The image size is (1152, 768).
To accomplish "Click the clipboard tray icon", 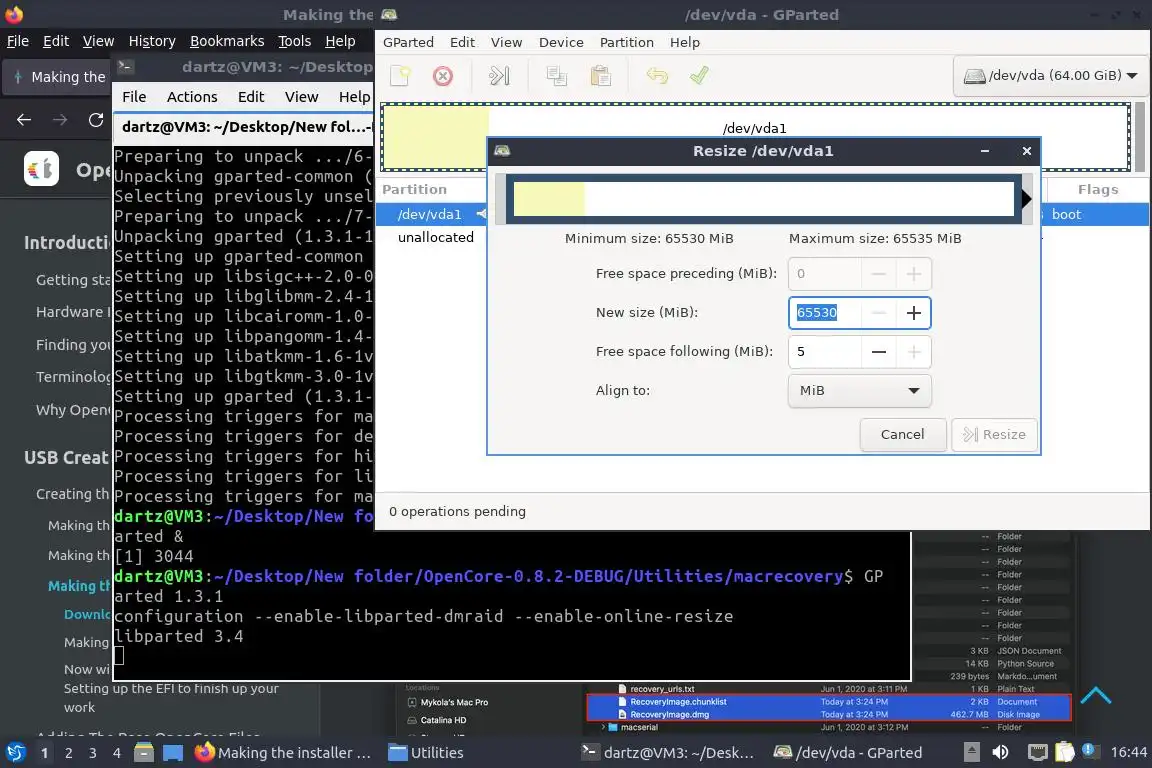I will tap(1065, 752).
